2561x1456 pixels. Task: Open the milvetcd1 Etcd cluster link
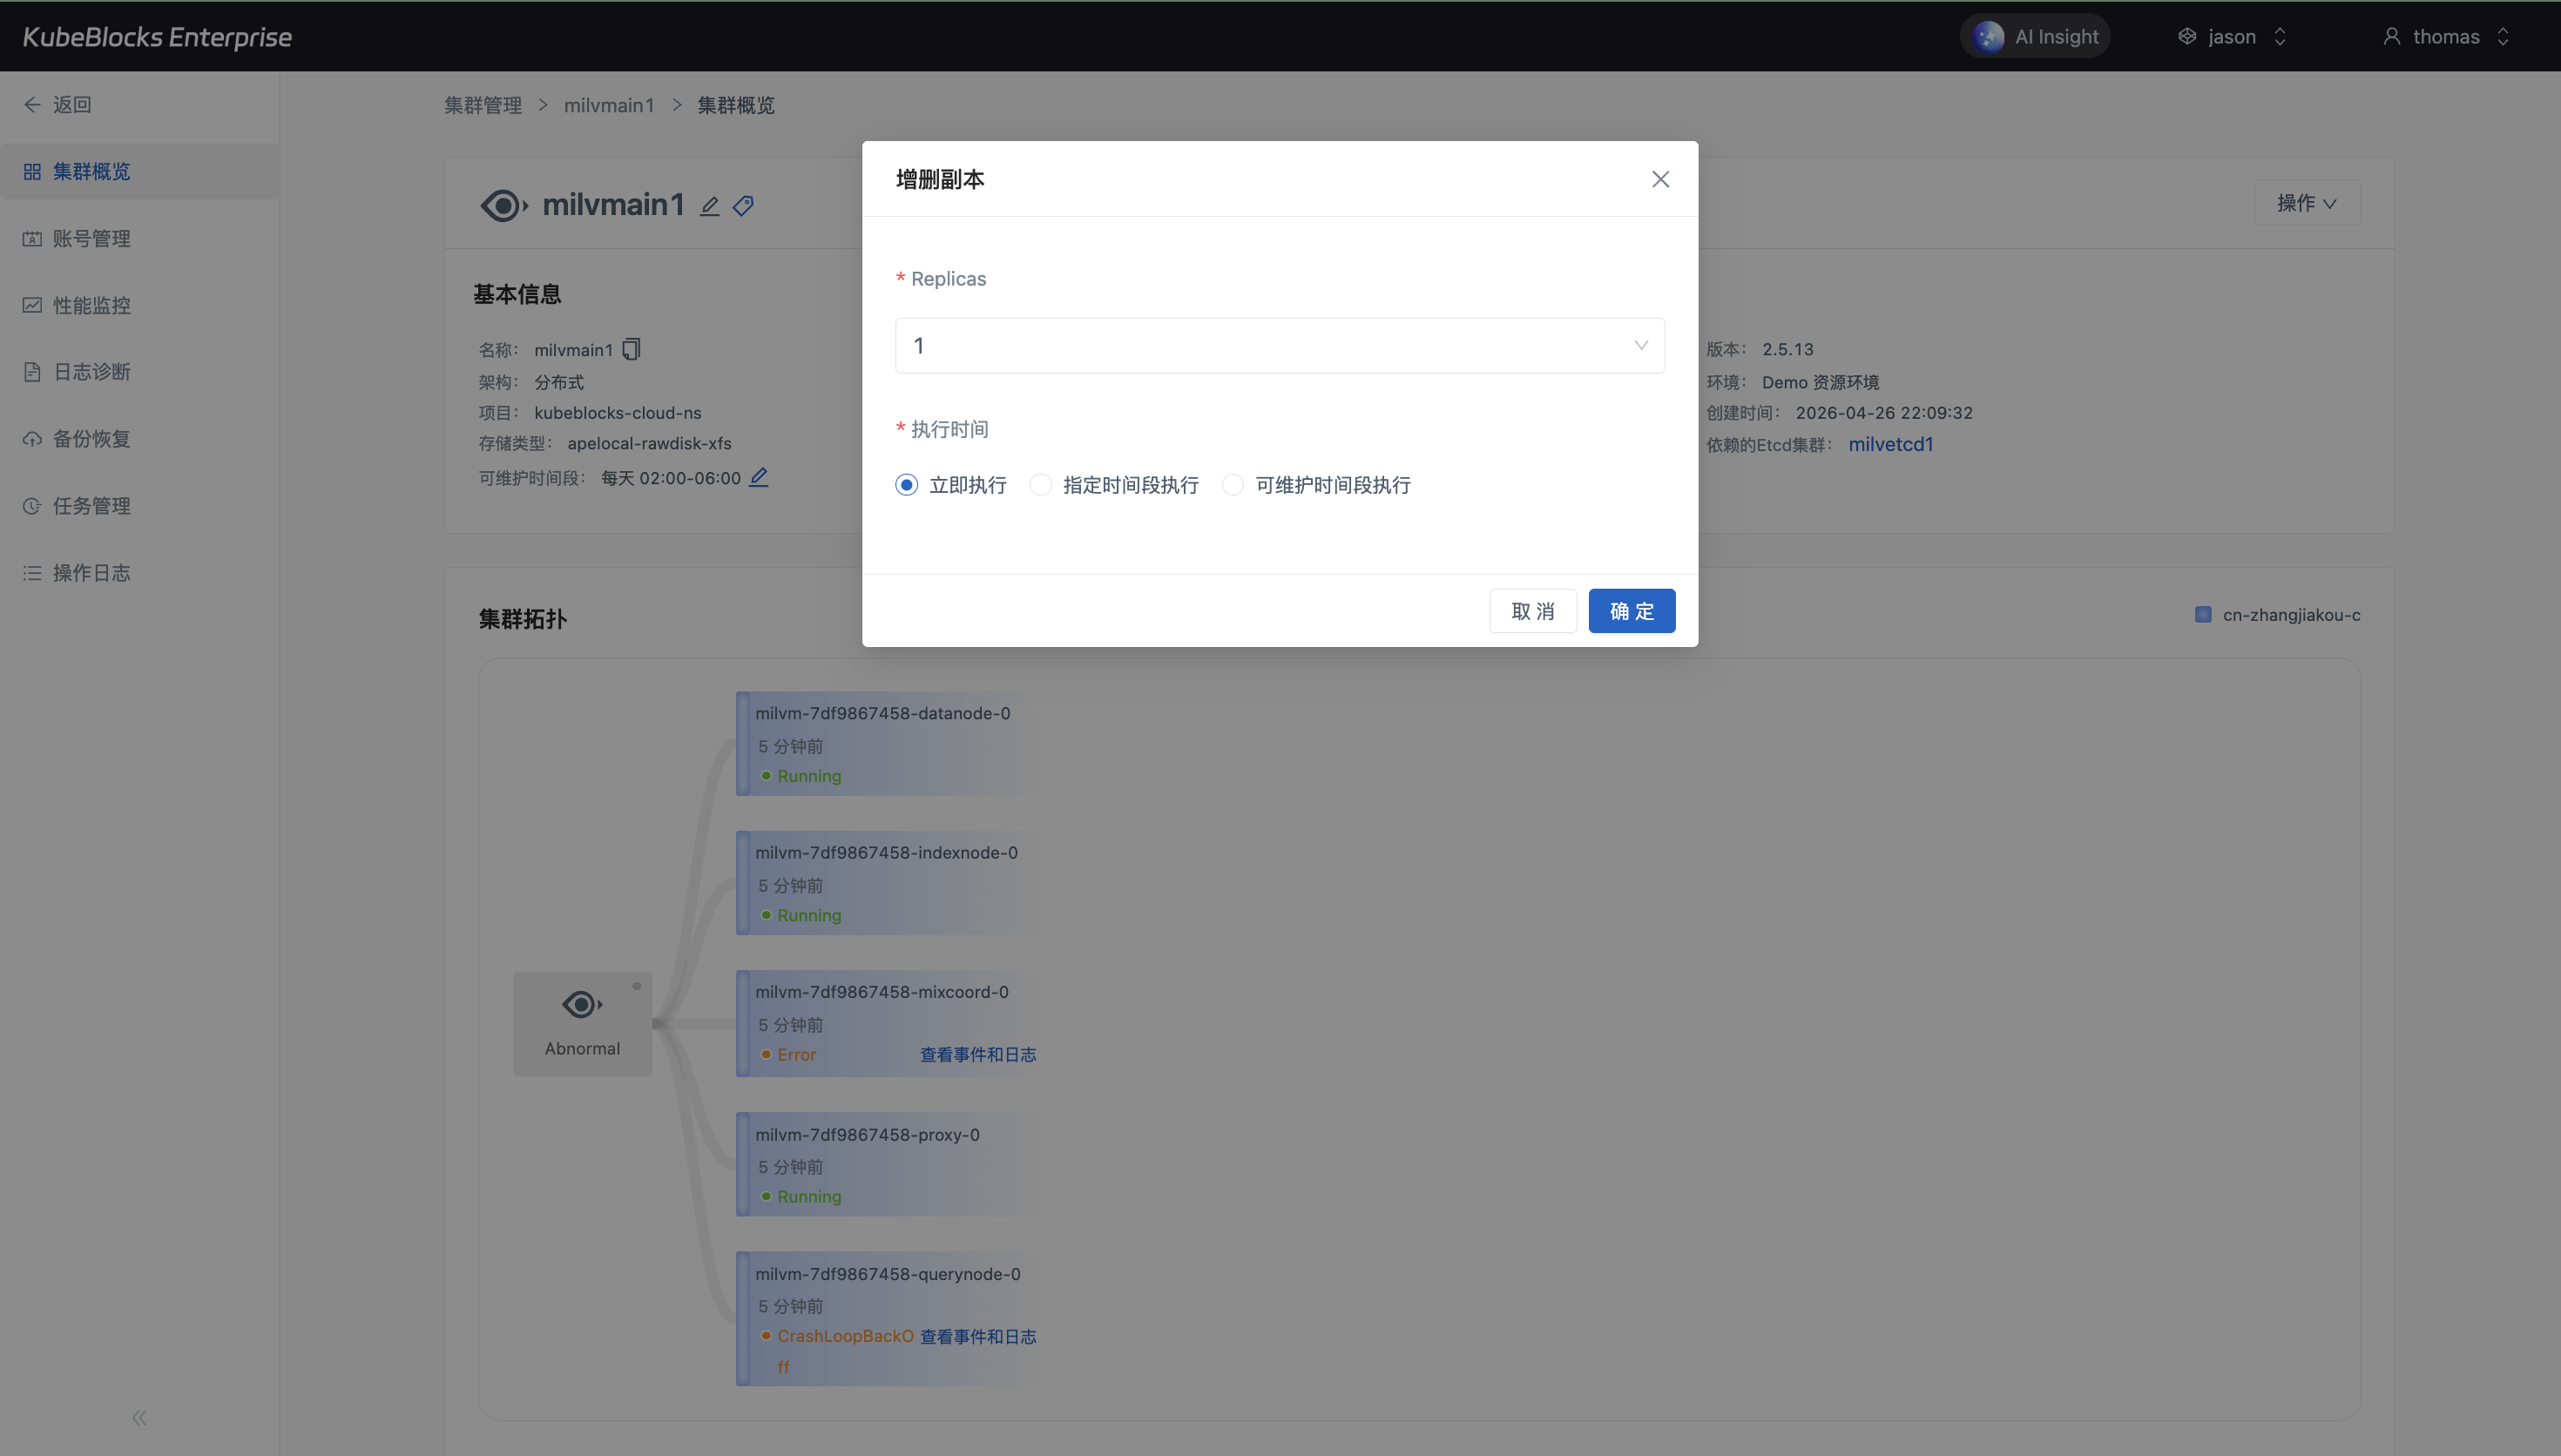click(x=1890, y=444)
